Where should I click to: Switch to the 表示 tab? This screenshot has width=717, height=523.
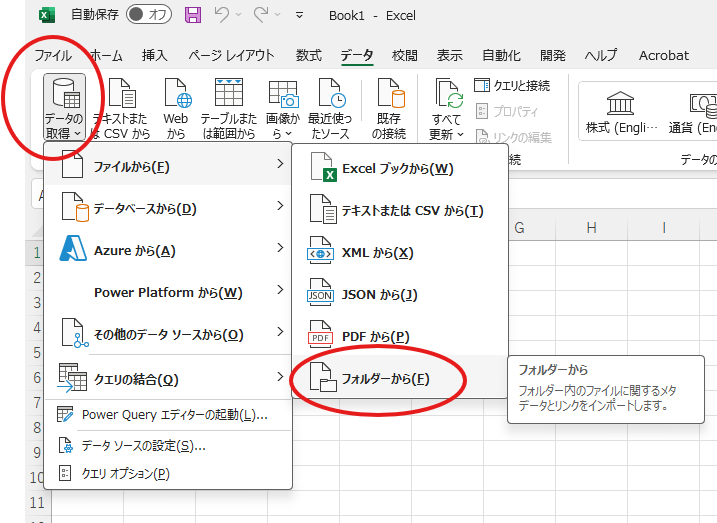click(449, 56)
